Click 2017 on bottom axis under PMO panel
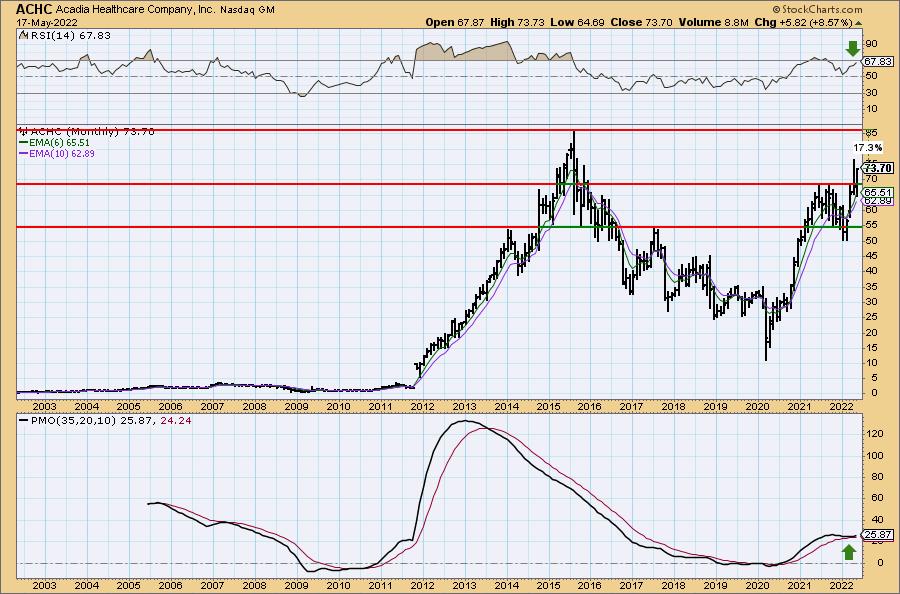900x594 pixels. coord(631,585)
